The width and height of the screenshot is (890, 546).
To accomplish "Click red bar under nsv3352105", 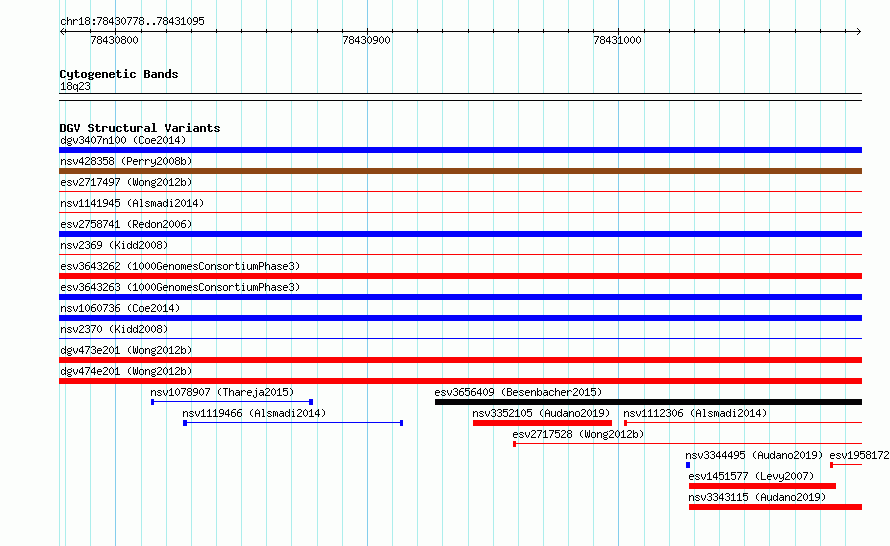I will 542,423.
